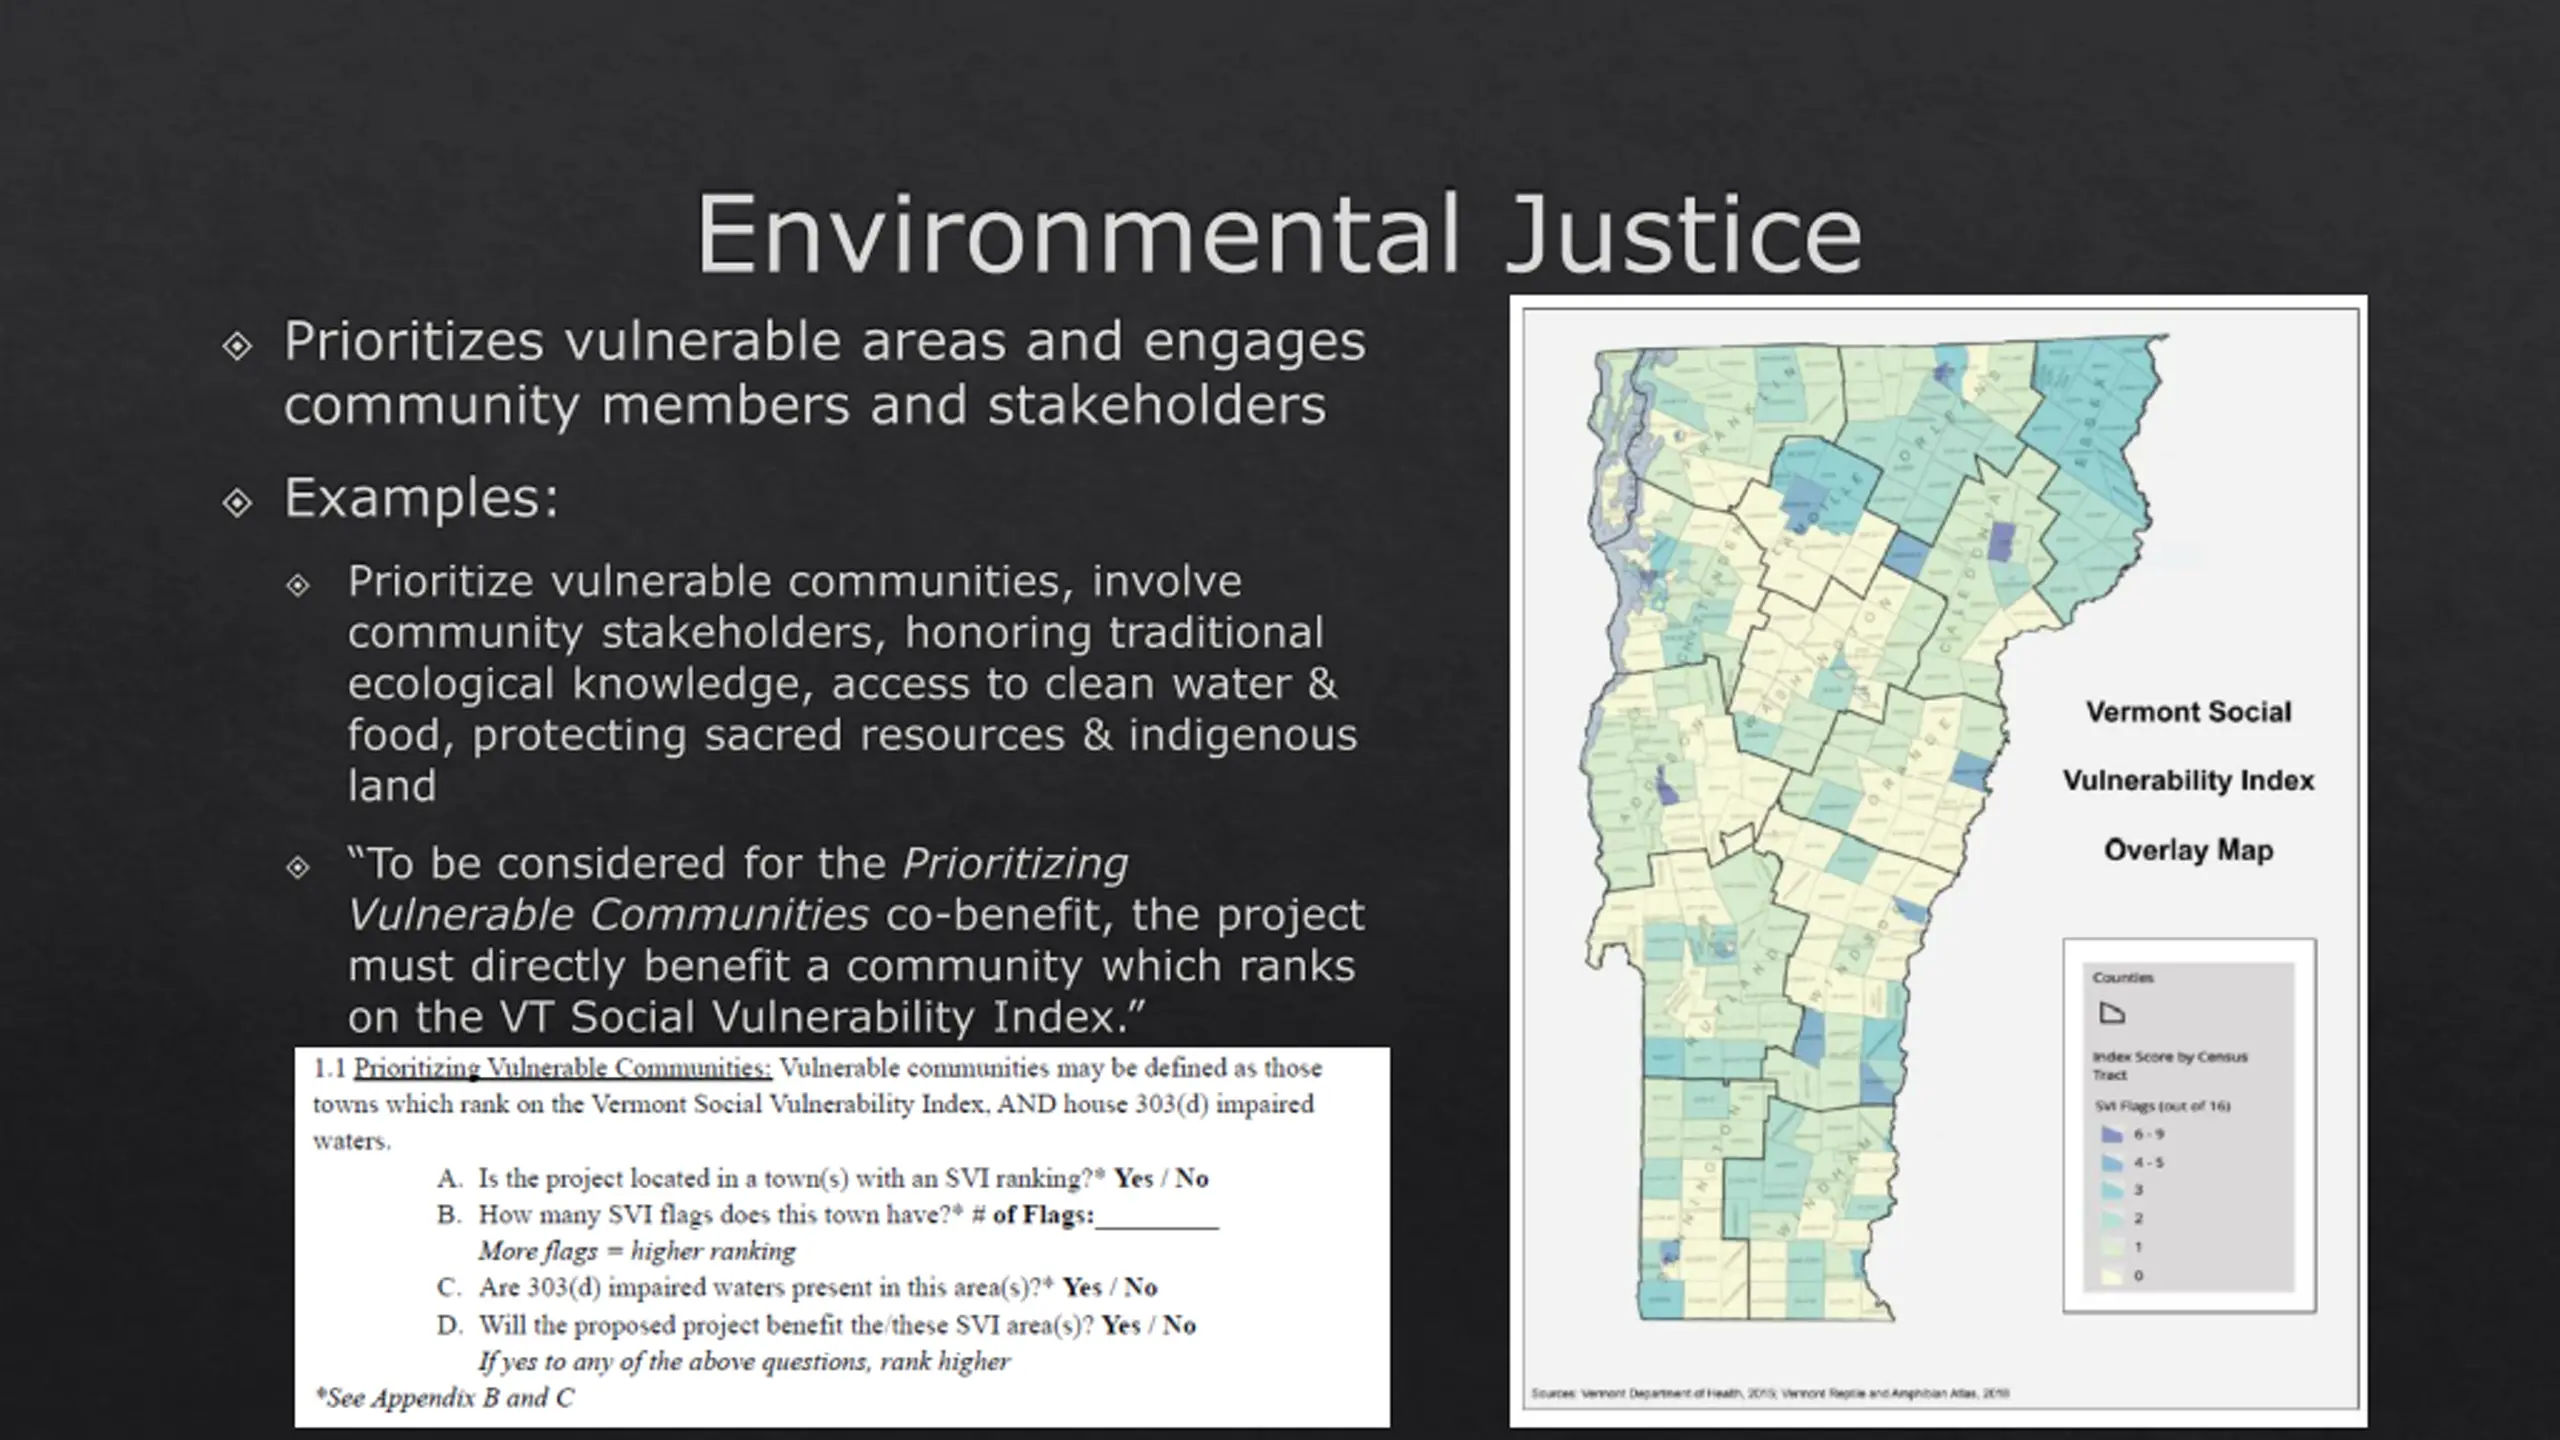The height and width of the screenshot is (1440, 2560).
Task: Select the 4 - 5 flags legend swatch
Action: pos(2111,1163)
